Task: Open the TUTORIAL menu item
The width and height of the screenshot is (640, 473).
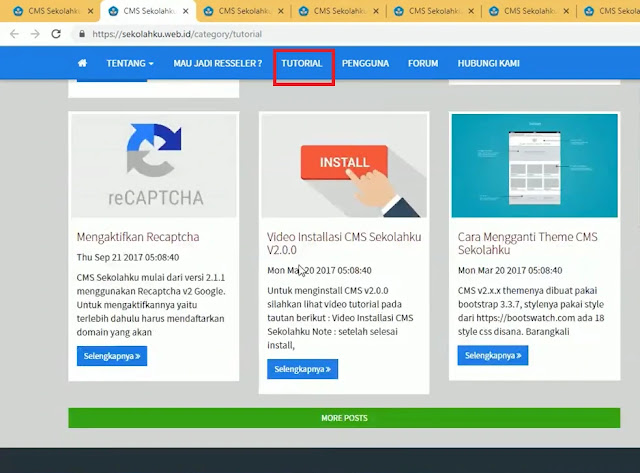Action: (302, 63)
